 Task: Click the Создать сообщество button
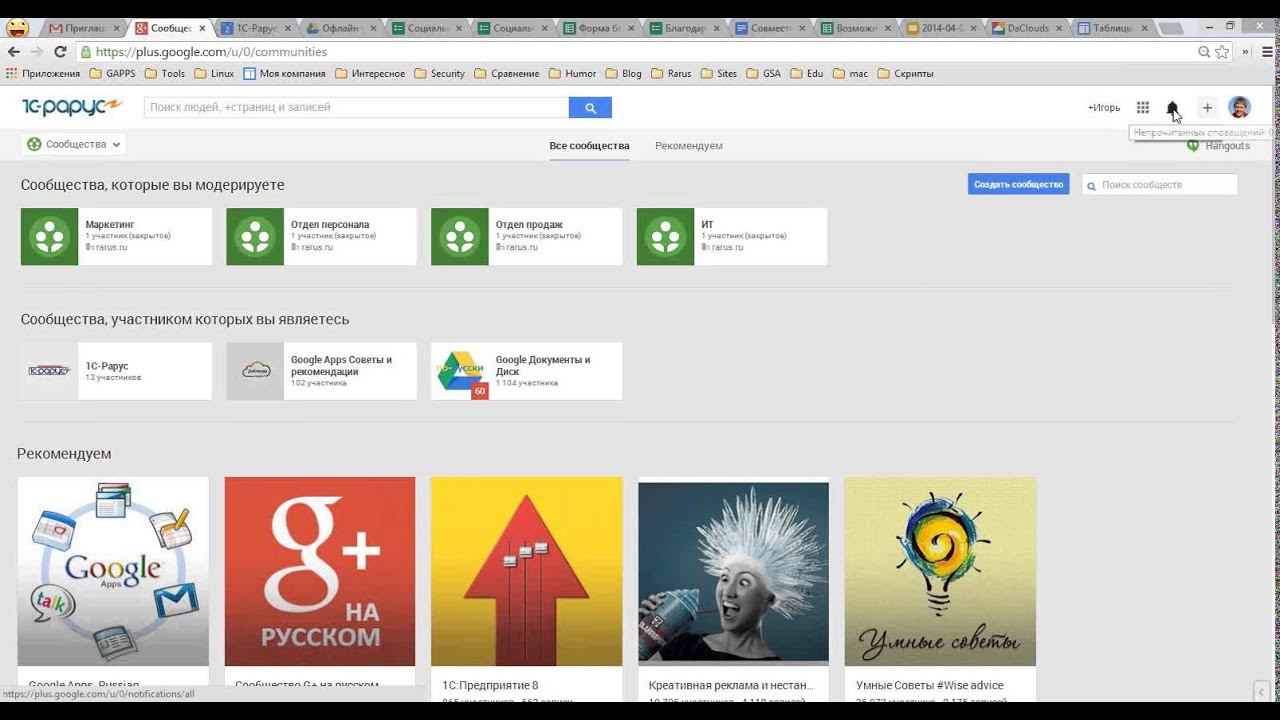coord(1018,184)
